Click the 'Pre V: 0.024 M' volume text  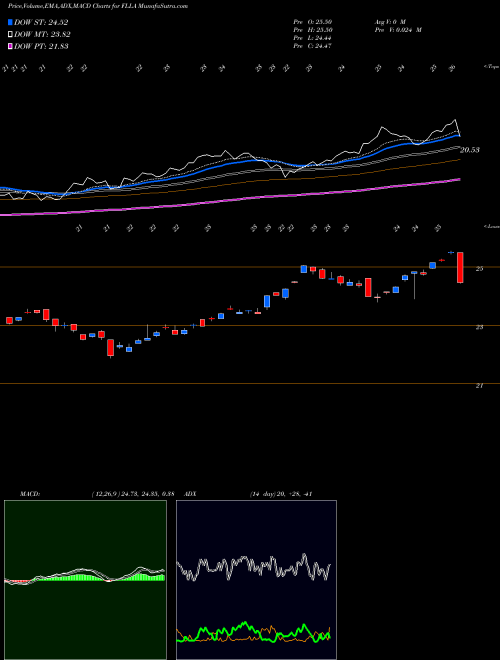397,30
